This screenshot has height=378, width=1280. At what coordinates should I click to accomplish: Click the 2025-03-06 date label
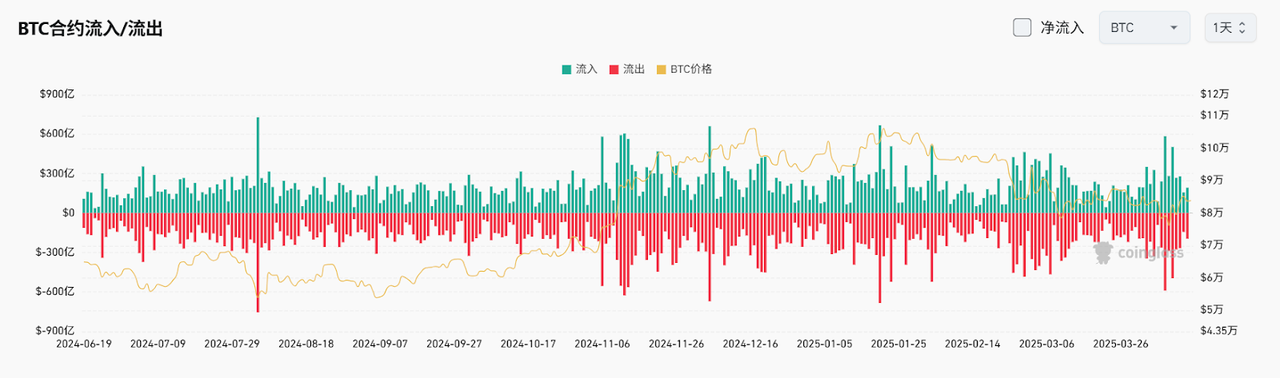tap(1046, 343)
